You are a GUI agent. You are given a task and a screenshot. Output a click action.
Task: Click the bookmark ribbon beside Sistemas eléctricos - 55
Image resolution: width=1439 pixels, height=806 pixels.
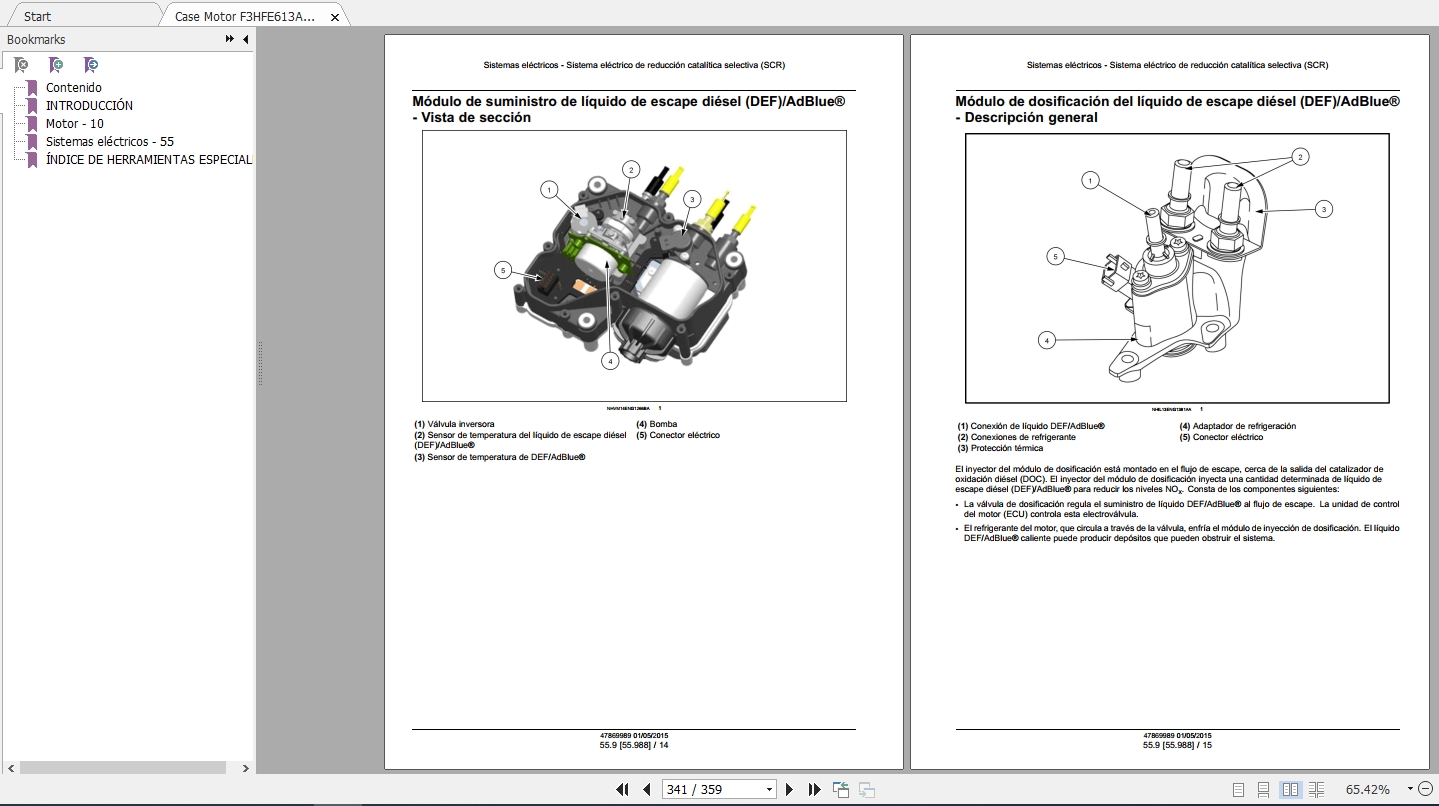33,142
